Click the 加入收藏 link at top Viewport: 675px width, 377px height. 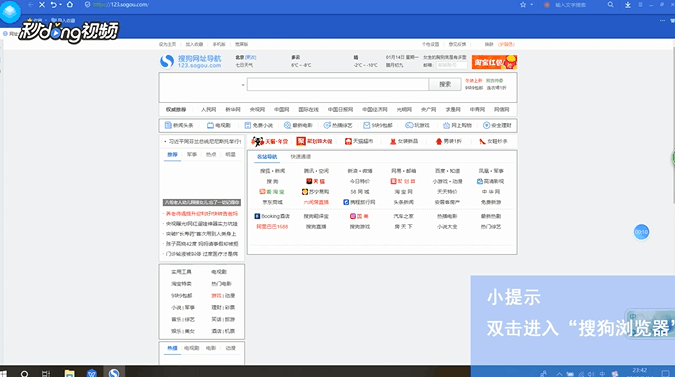tap(194, 44)
